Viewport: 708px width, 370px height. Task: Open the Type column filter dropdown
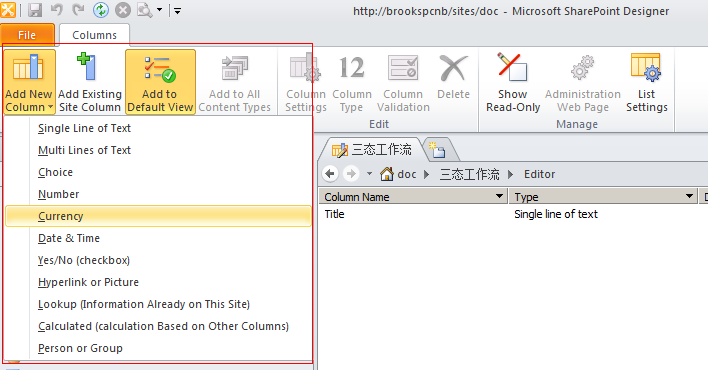[689, 196]
